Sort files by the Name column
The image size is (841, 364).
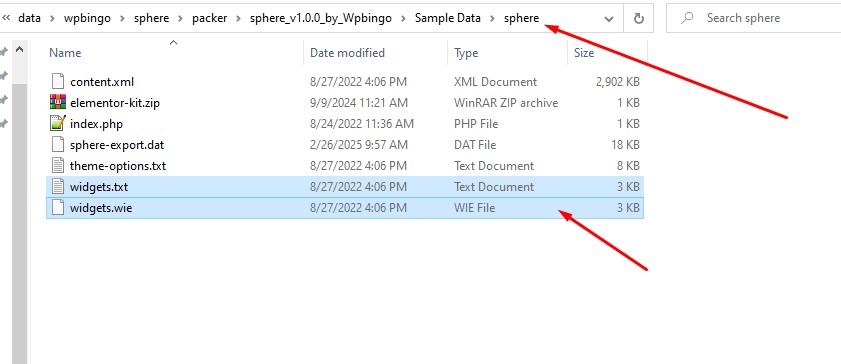pos(65,53)
